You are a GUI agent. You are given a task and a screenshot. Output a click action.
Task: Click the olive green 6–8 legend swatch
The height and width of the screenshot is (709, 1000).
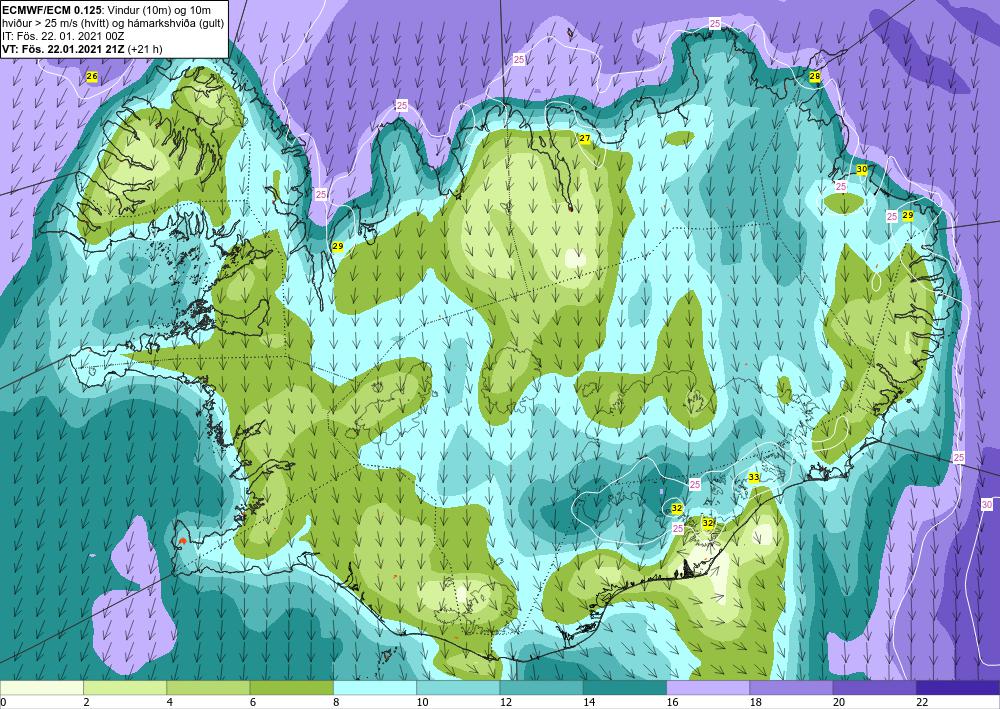[x=291, y=688]
